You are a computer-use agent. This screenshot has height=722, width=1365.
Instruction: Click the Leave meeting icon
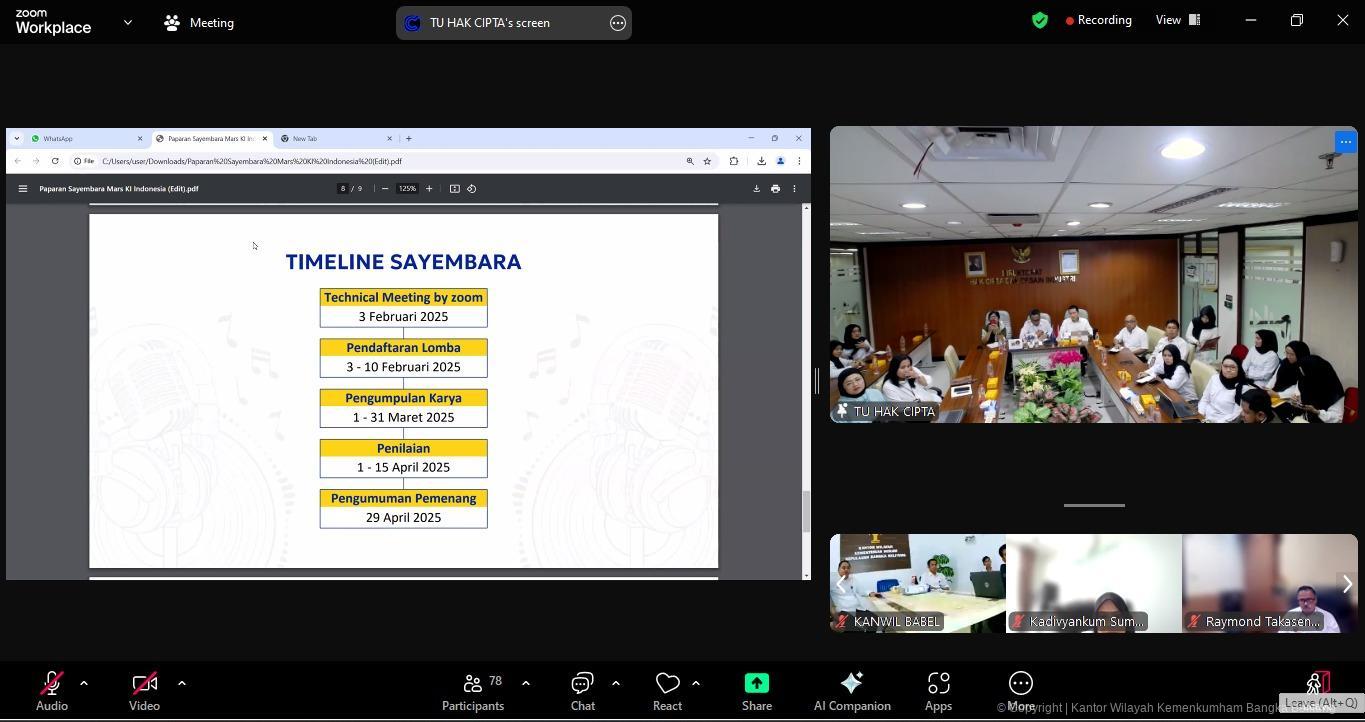pyautogui.click(x=1319, y=682)
